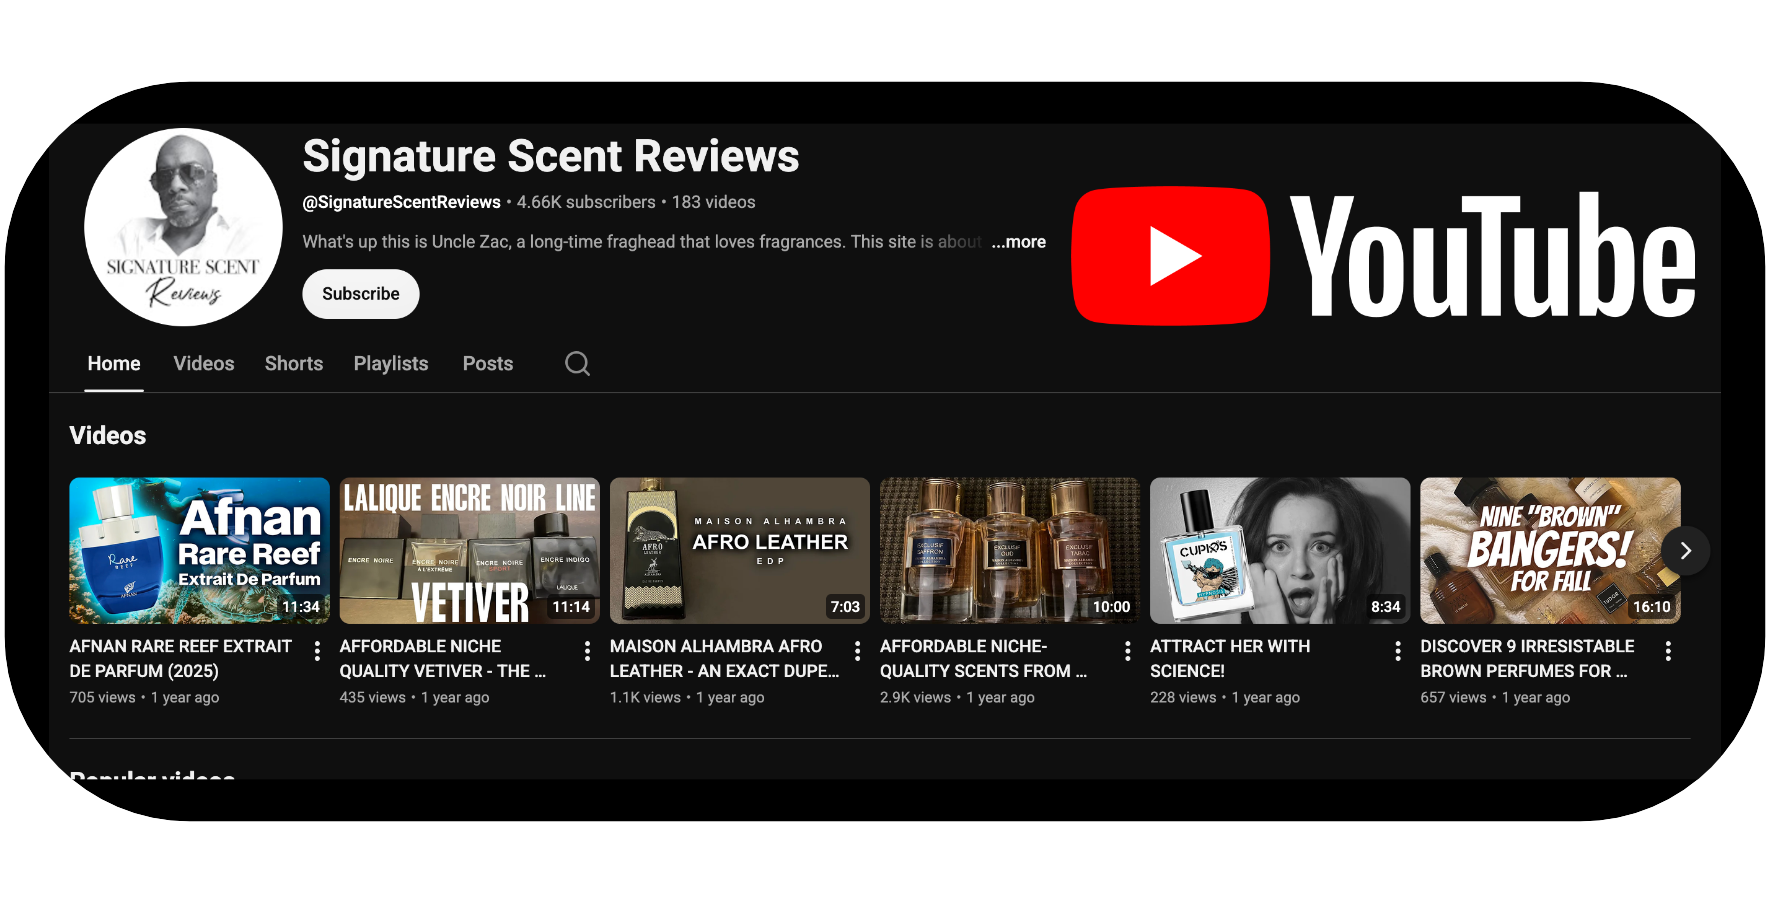This screenshot has width=1770, height=903.
Task: Subscribe to Signature Scent Reviews channel
Action: (361, 294)
